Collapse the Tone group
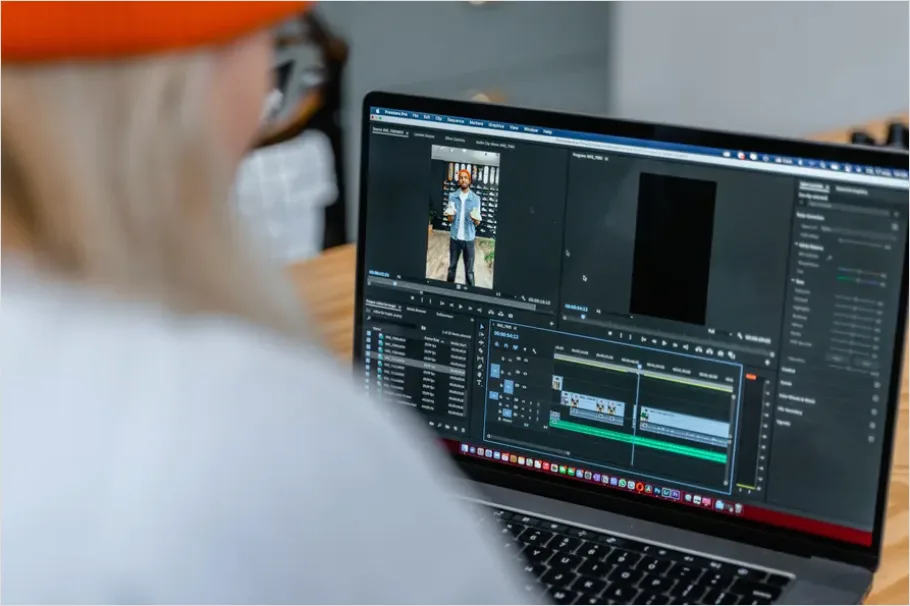The width and height of the screenshot is (910, 606). point(793,280)
